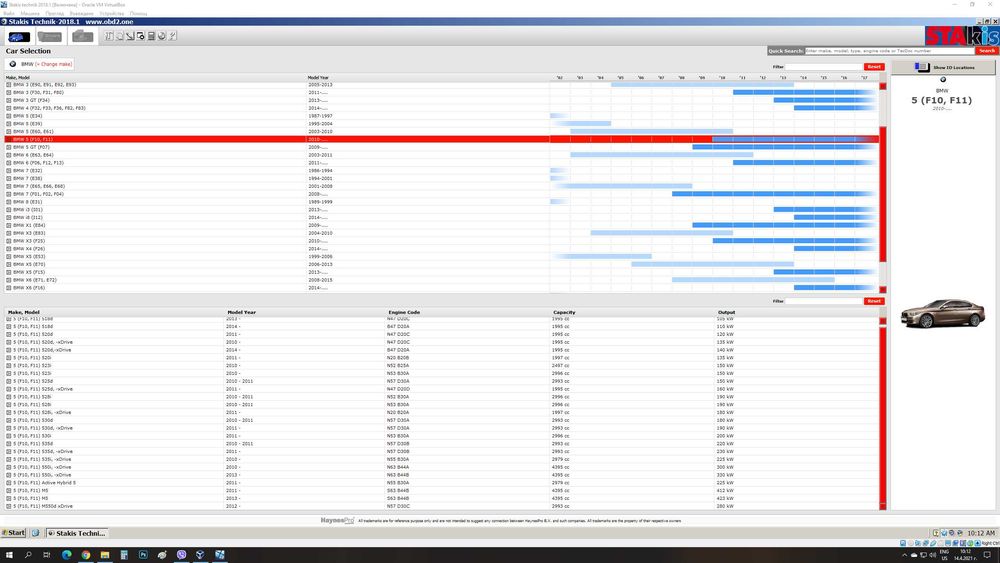Focus the Quick Search input field
The image size is (1000, 563).
coord(889,50)
